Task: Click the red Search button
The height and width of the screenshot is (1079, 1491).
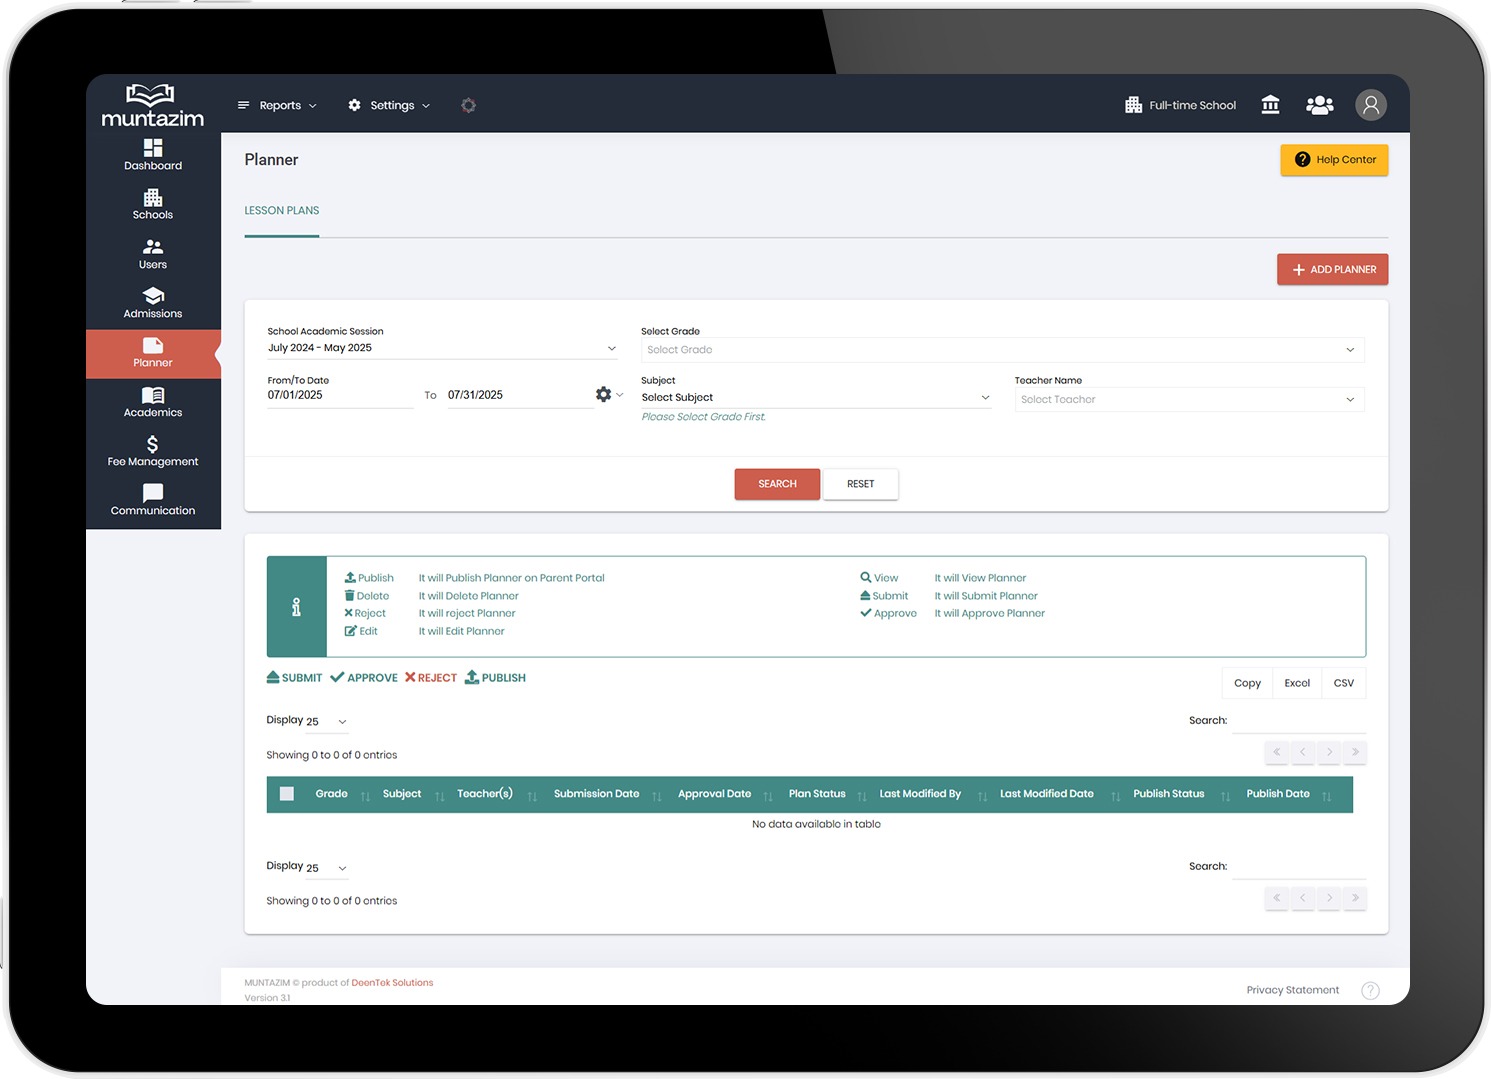Action: click(777, 484)
